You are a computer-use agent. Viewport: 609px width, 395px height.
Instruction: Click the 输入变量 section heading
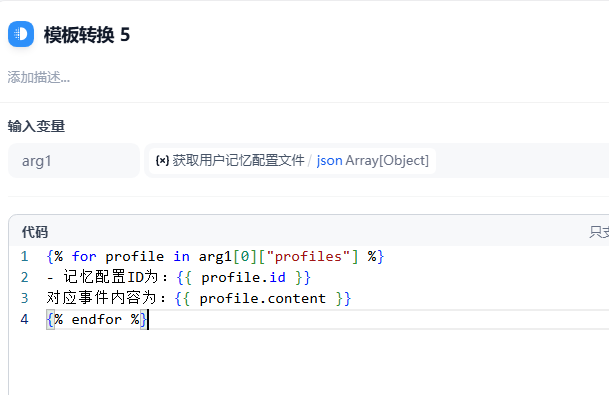[36, 126]
